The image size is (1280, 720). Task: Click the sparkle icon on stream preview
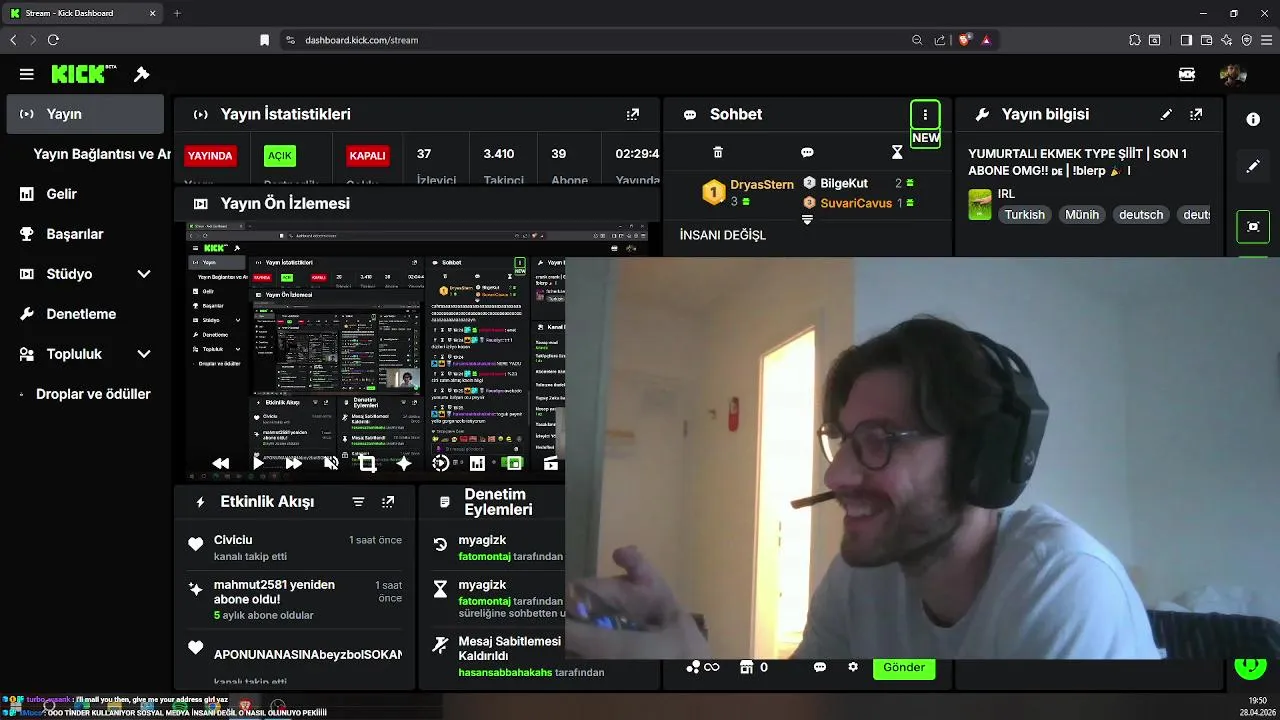(404, 463)
